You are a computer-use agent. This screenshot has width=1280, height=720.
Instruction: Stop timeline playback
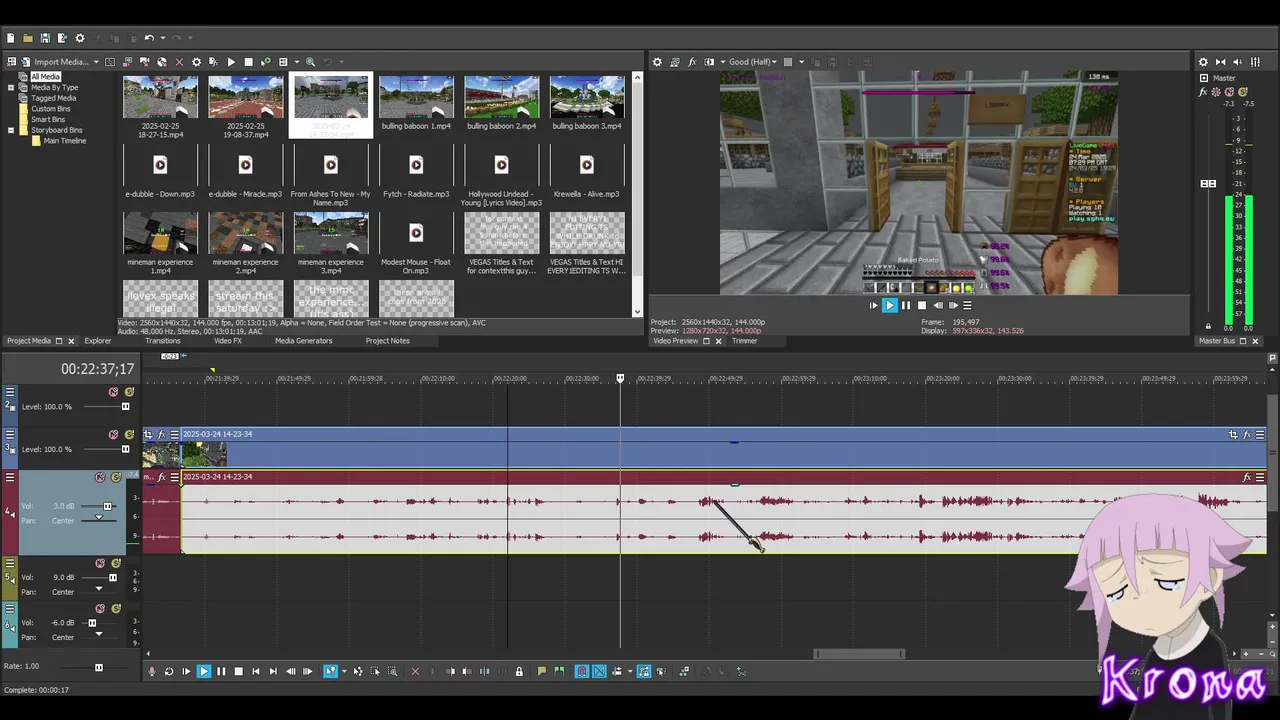pos(239,671)
